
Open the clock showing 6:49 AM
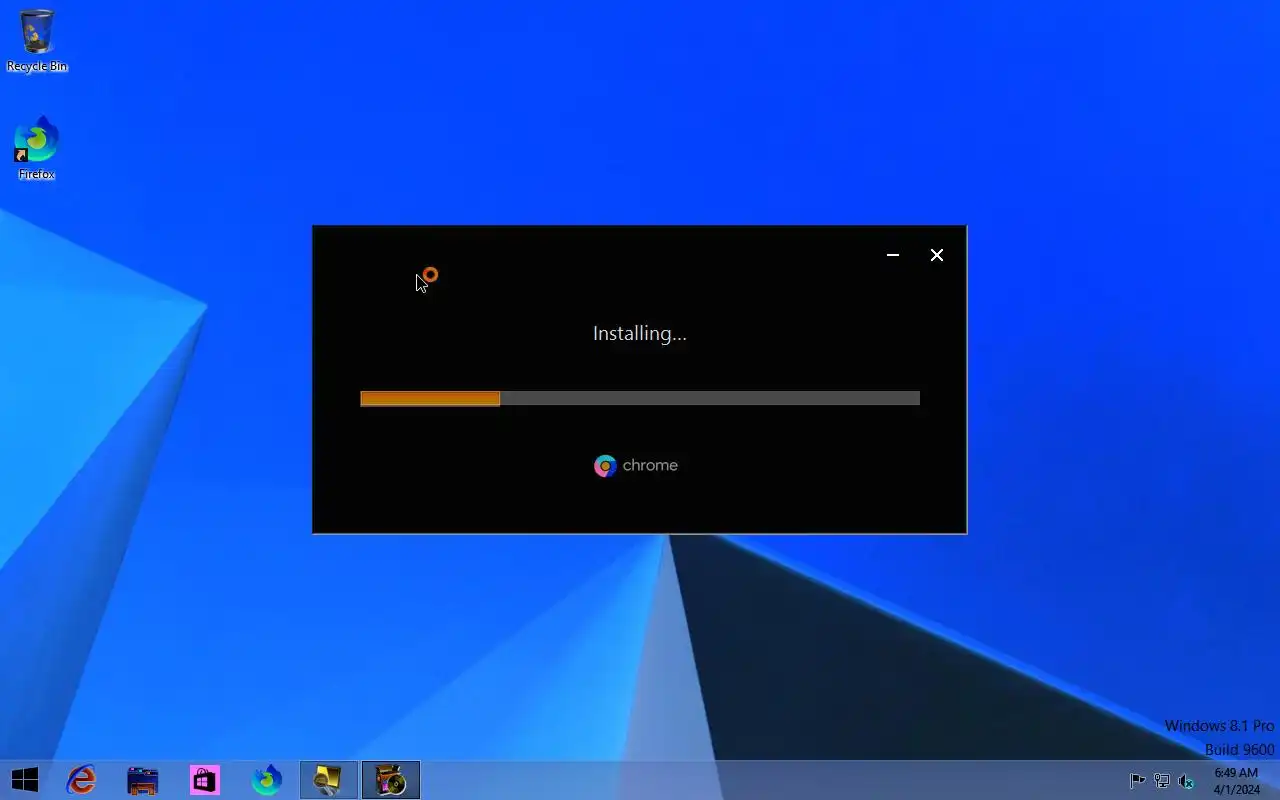1236,781
